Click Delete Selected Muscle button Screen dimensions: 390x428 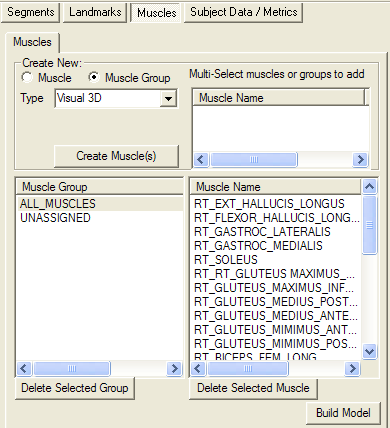pos(253,388)
